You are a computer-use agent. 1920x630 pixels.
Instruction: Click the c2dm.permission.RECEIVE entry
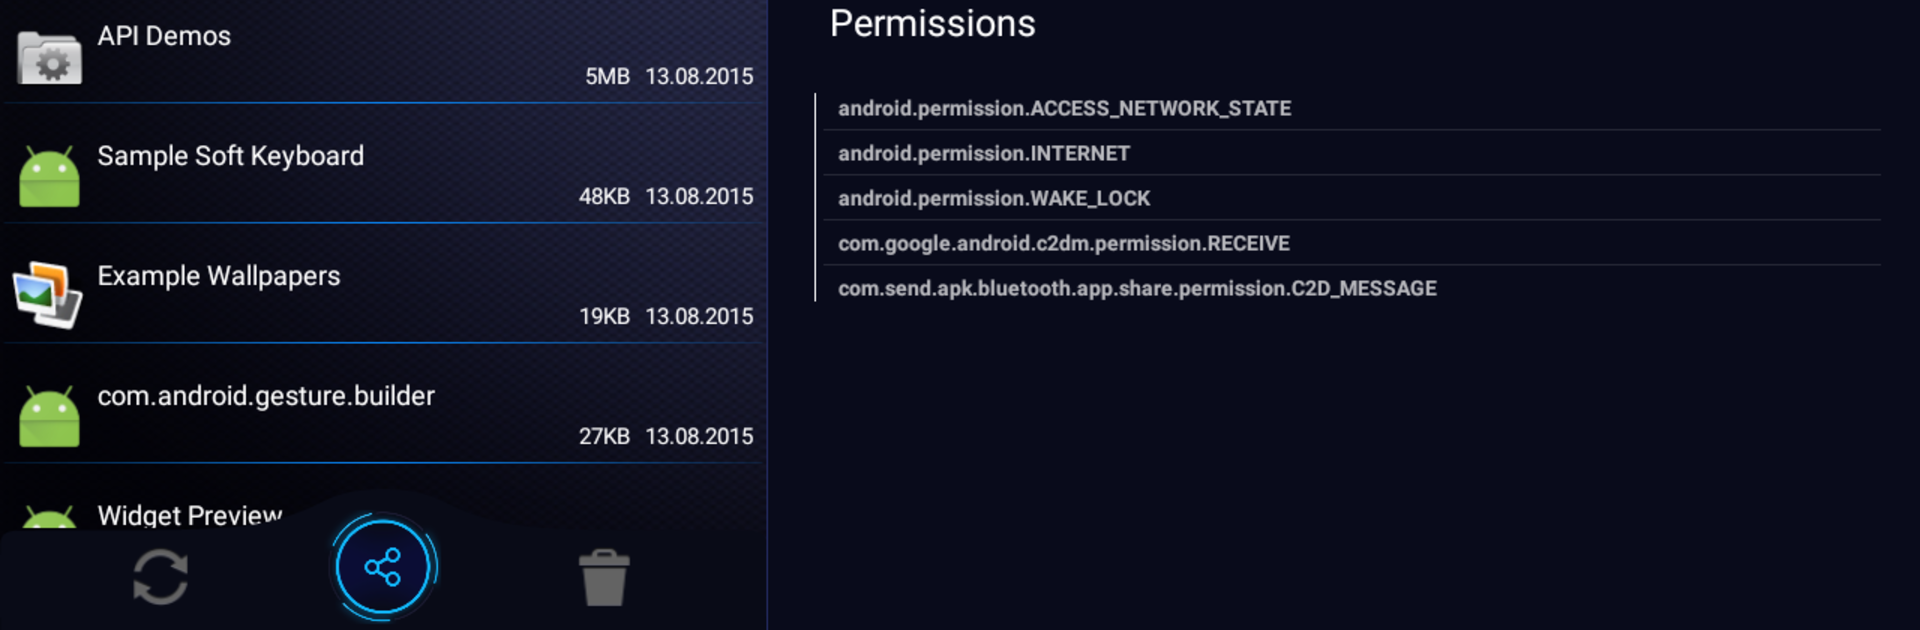tap(1063, 243)
